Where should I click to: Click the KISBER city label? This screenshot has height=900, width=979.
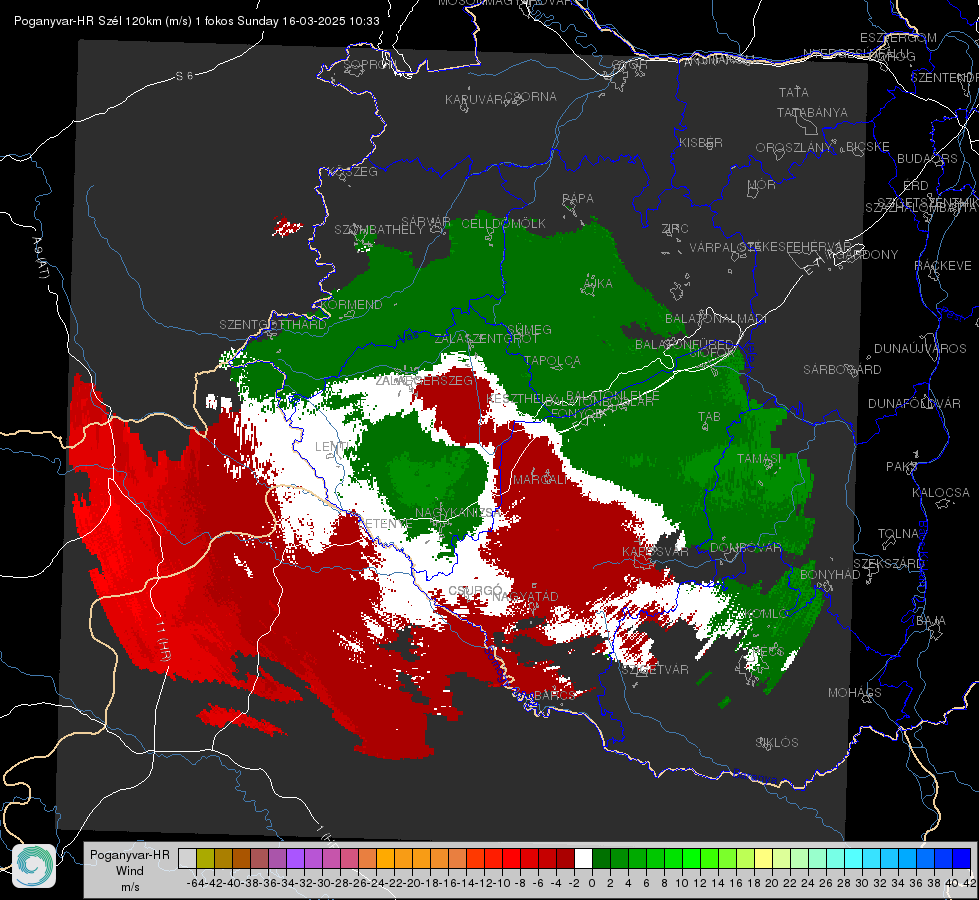701,142
